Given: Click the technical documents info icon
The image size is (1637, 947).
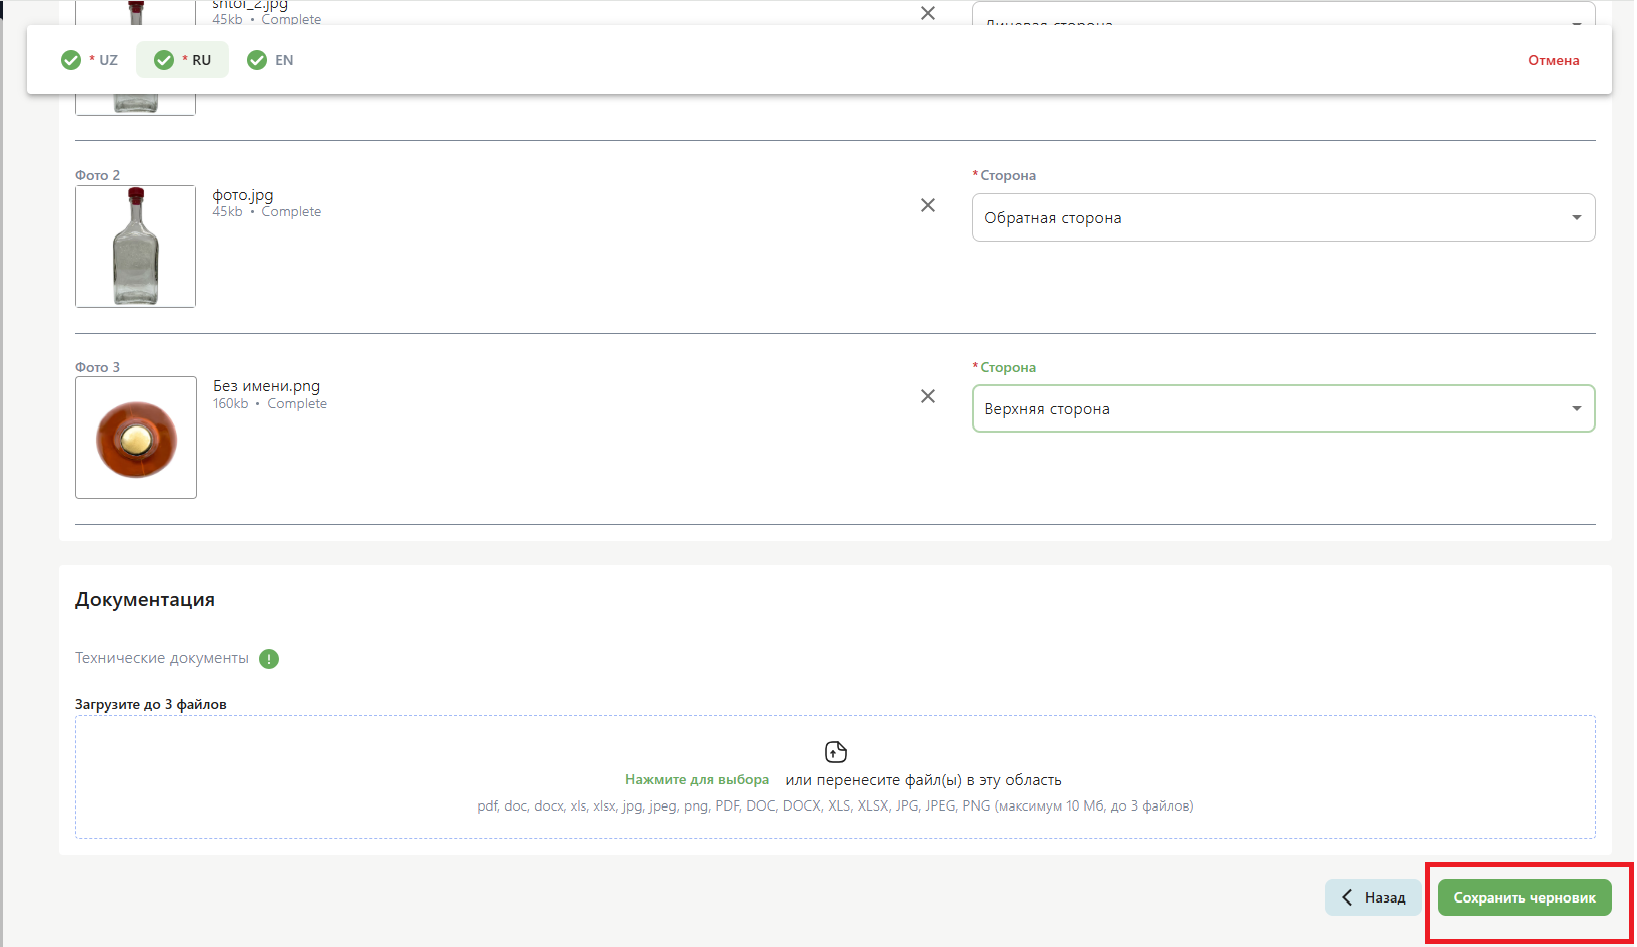Looking at the screenshot, I should [269, 659].
